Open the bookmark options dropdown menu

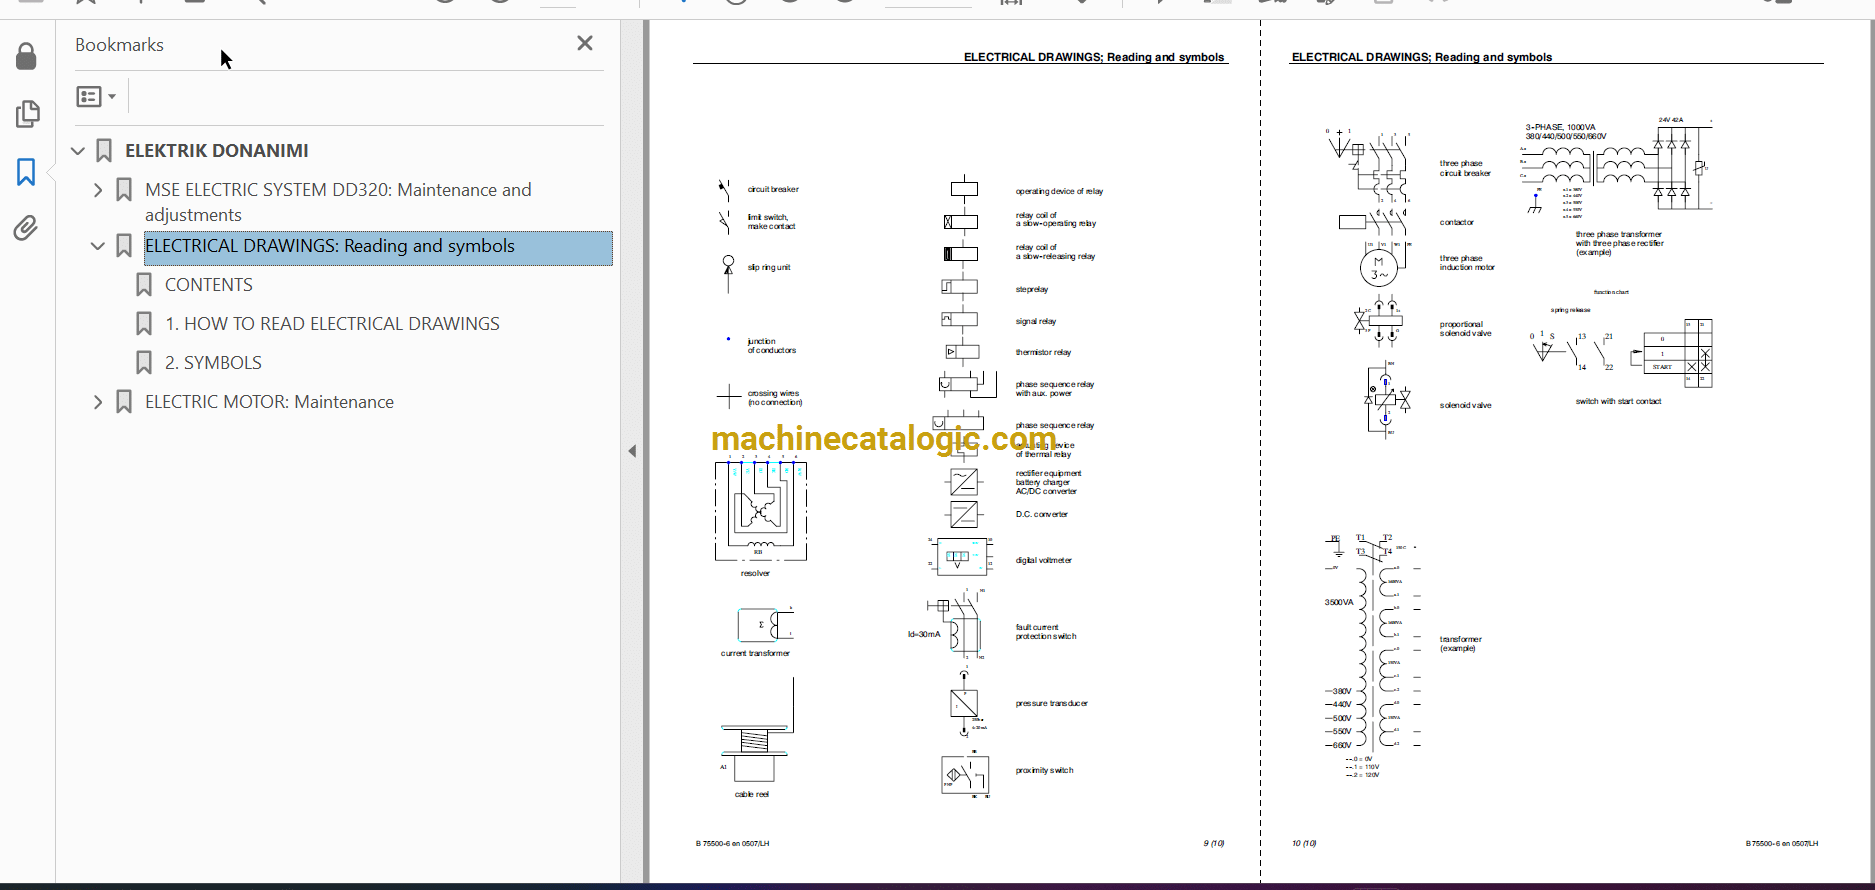tap(96, 97)
